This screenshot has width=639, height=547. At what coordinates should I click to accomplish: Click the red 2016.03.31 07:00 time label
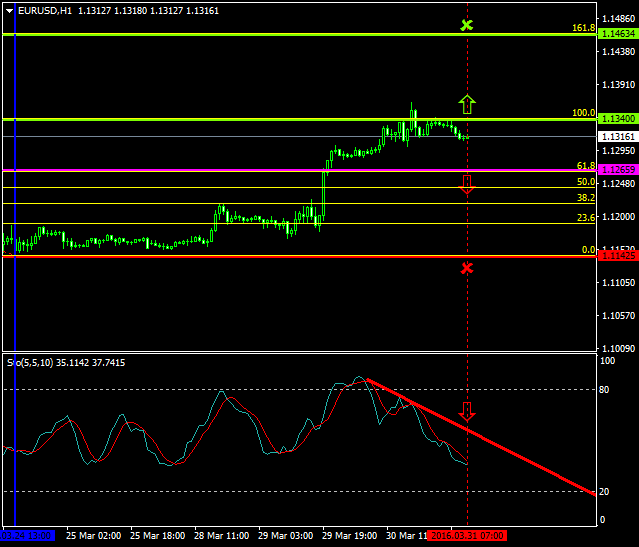click(x=467, y=536)
